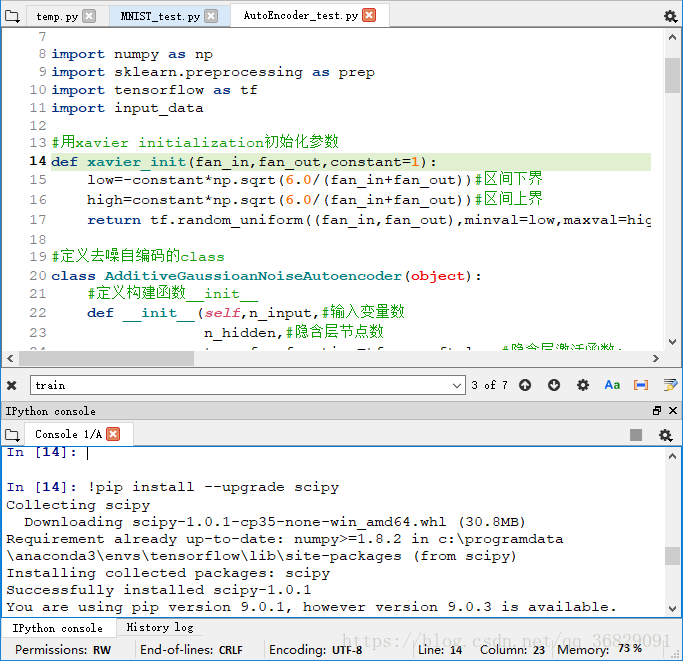Click in the search field containing 'train'
683x661 pixels.
240,385
